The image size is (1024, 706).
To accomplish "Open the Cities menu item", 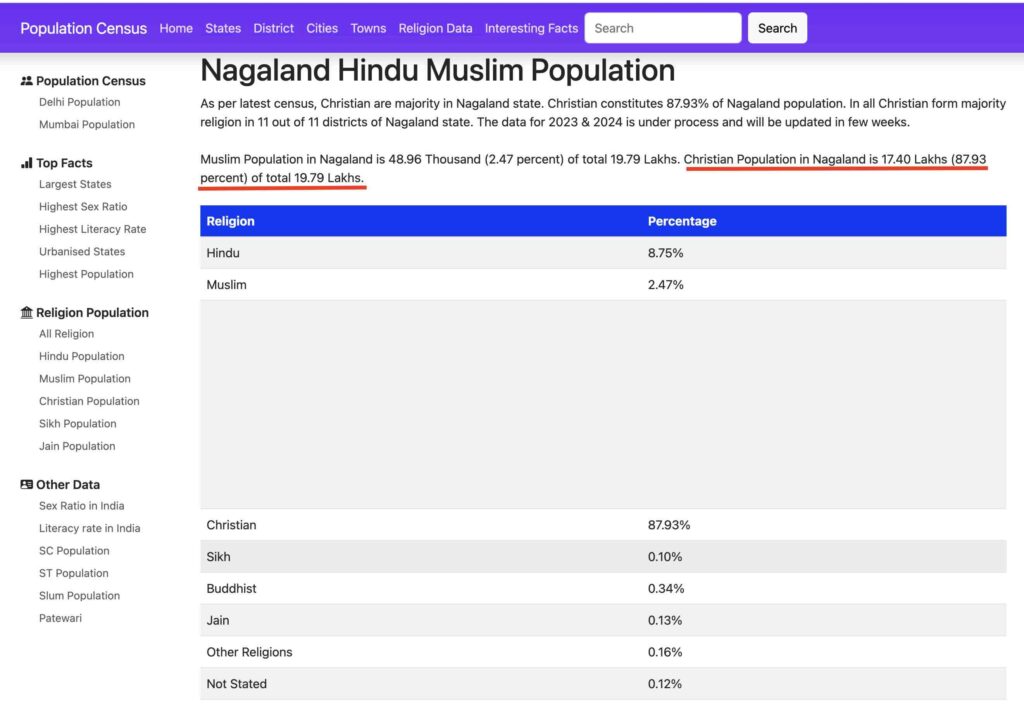I will coord(322,28).
